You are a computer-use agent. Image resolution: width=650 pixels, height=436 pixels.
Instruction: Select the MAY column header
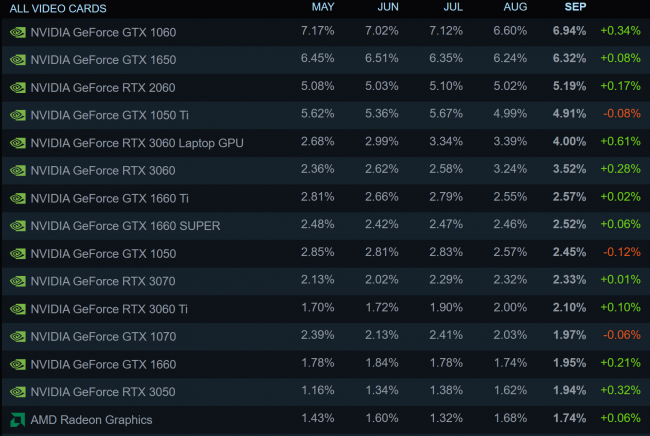coord(323,7)
